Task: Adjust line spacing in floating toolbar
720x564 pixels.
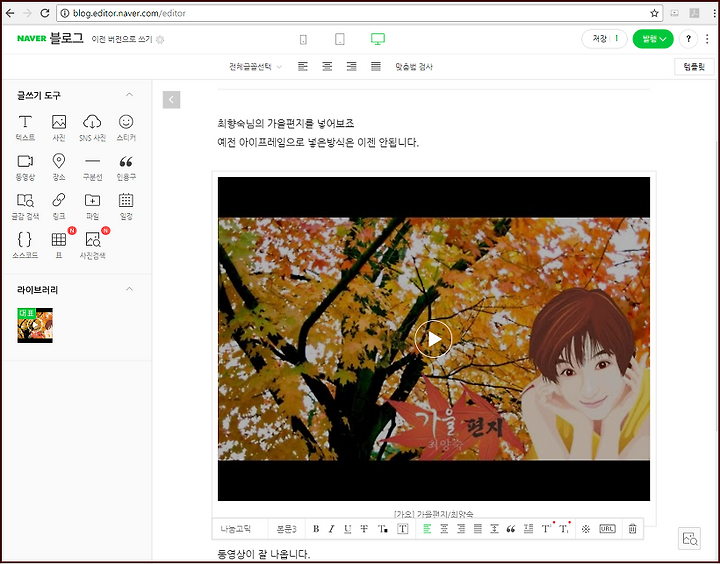Action: 494,529
